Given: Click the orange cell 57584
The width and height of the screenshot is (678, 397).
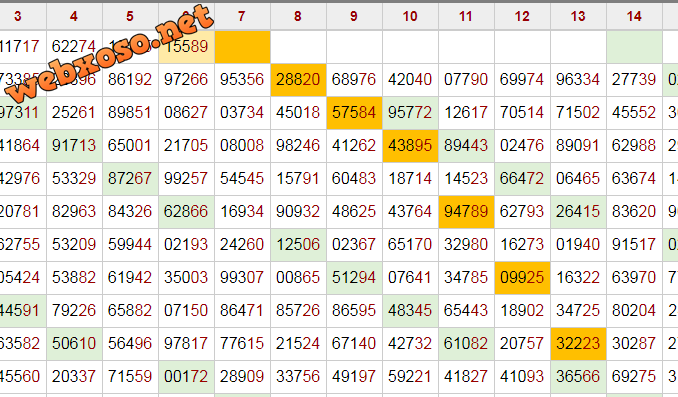Looking at the screenshot, I should coord(354,112).
